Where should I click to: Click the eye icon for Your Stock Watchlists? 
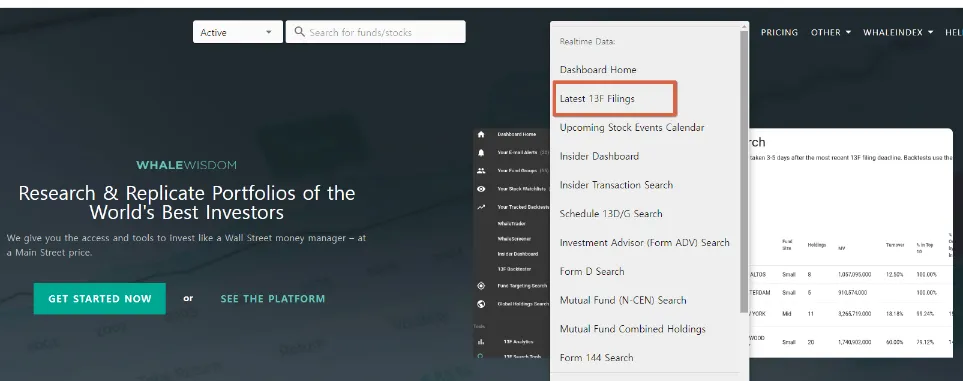pos(481,189)
